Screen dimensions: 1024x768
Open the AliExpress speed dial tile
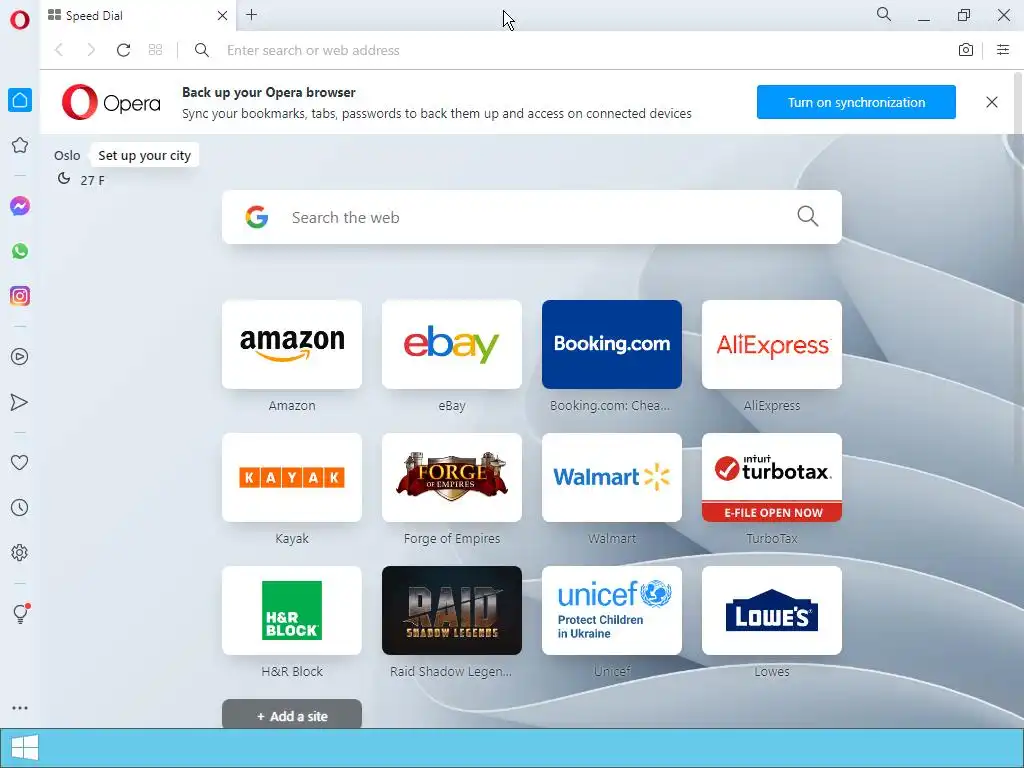tap(772, 344)
